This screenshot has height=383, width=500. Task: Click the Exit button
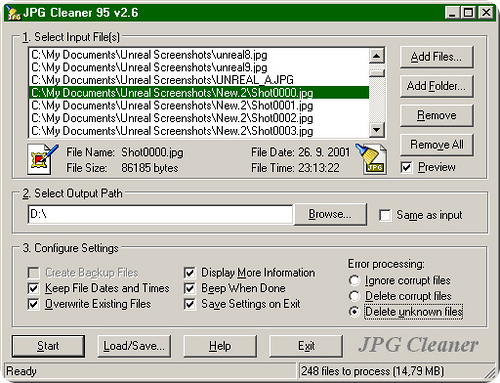point(306,346)
